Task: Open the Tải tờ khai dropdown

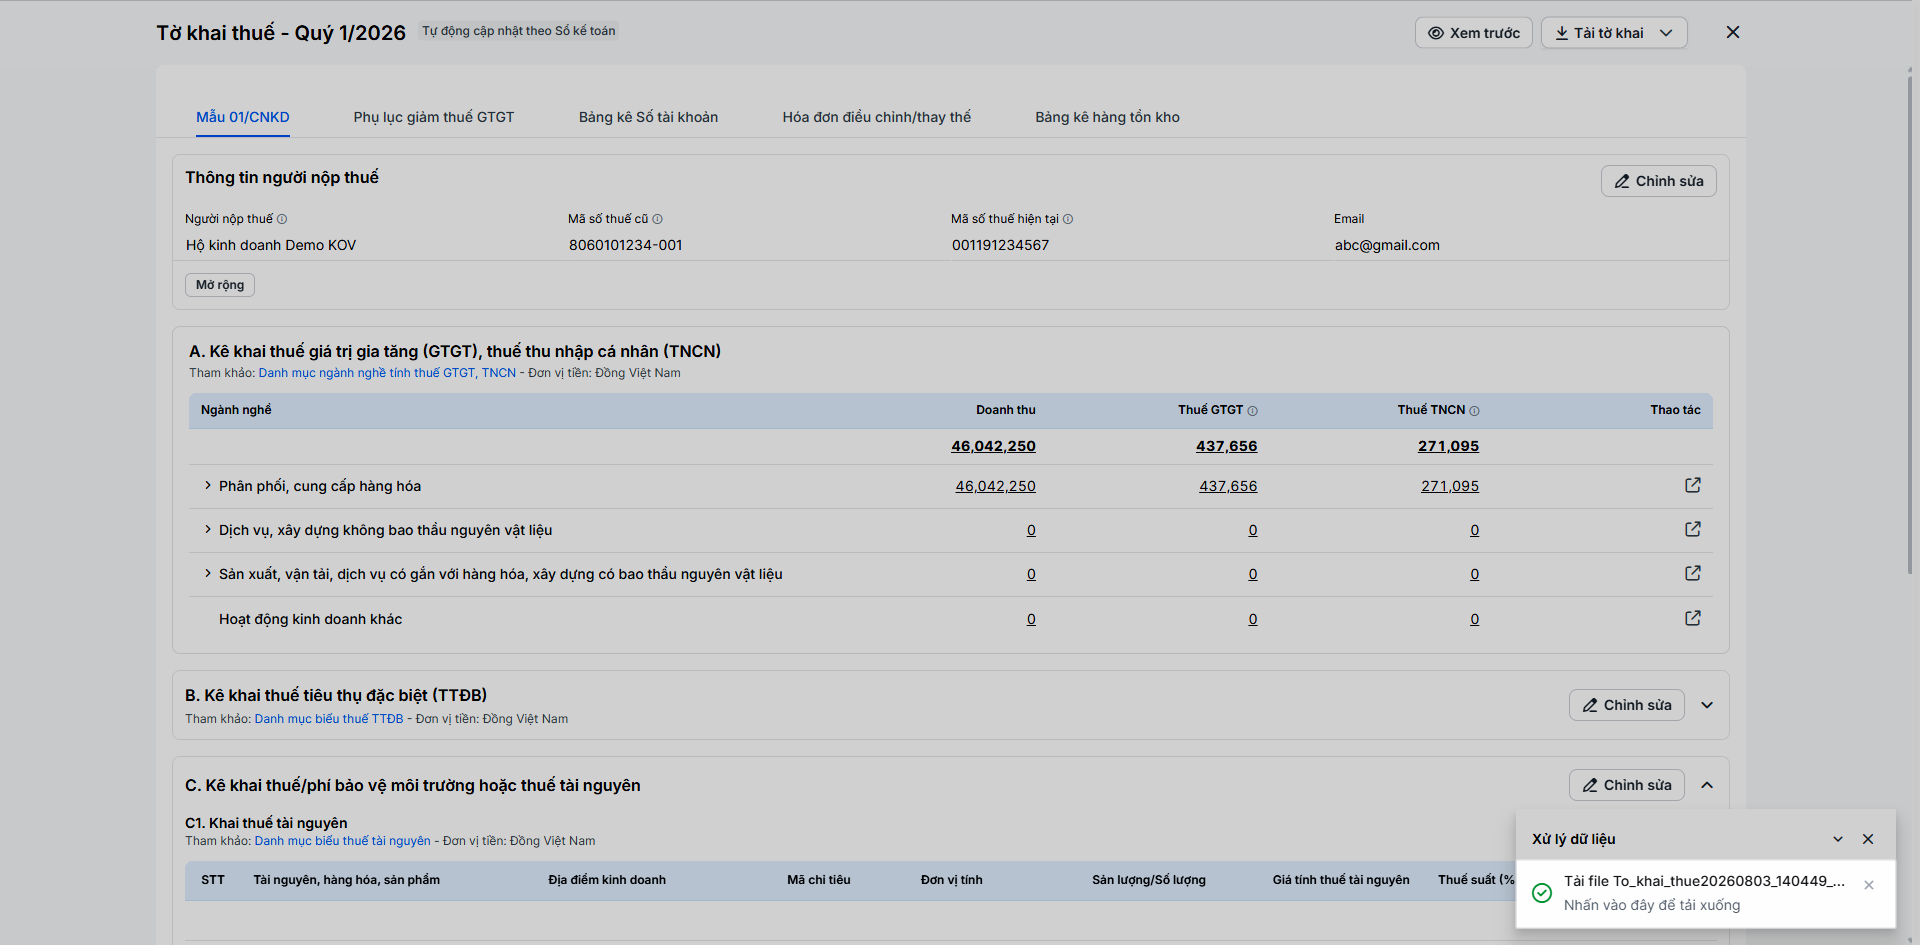Action: coord(1614,33)
